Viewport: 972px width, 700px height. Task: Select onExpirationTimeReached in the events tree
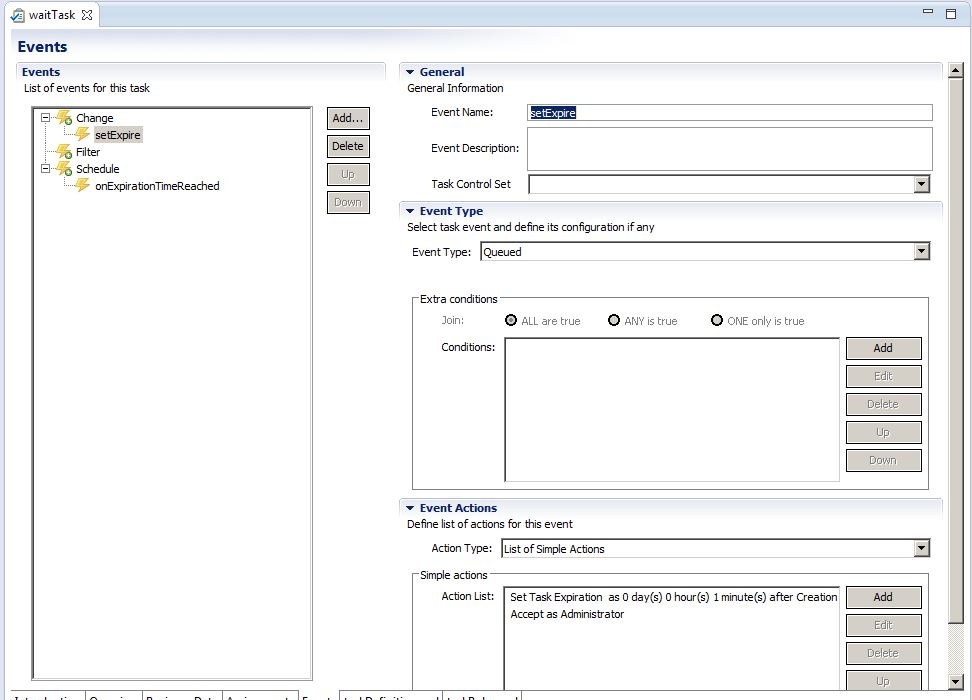pyautogui.click(x=157, y=186)
